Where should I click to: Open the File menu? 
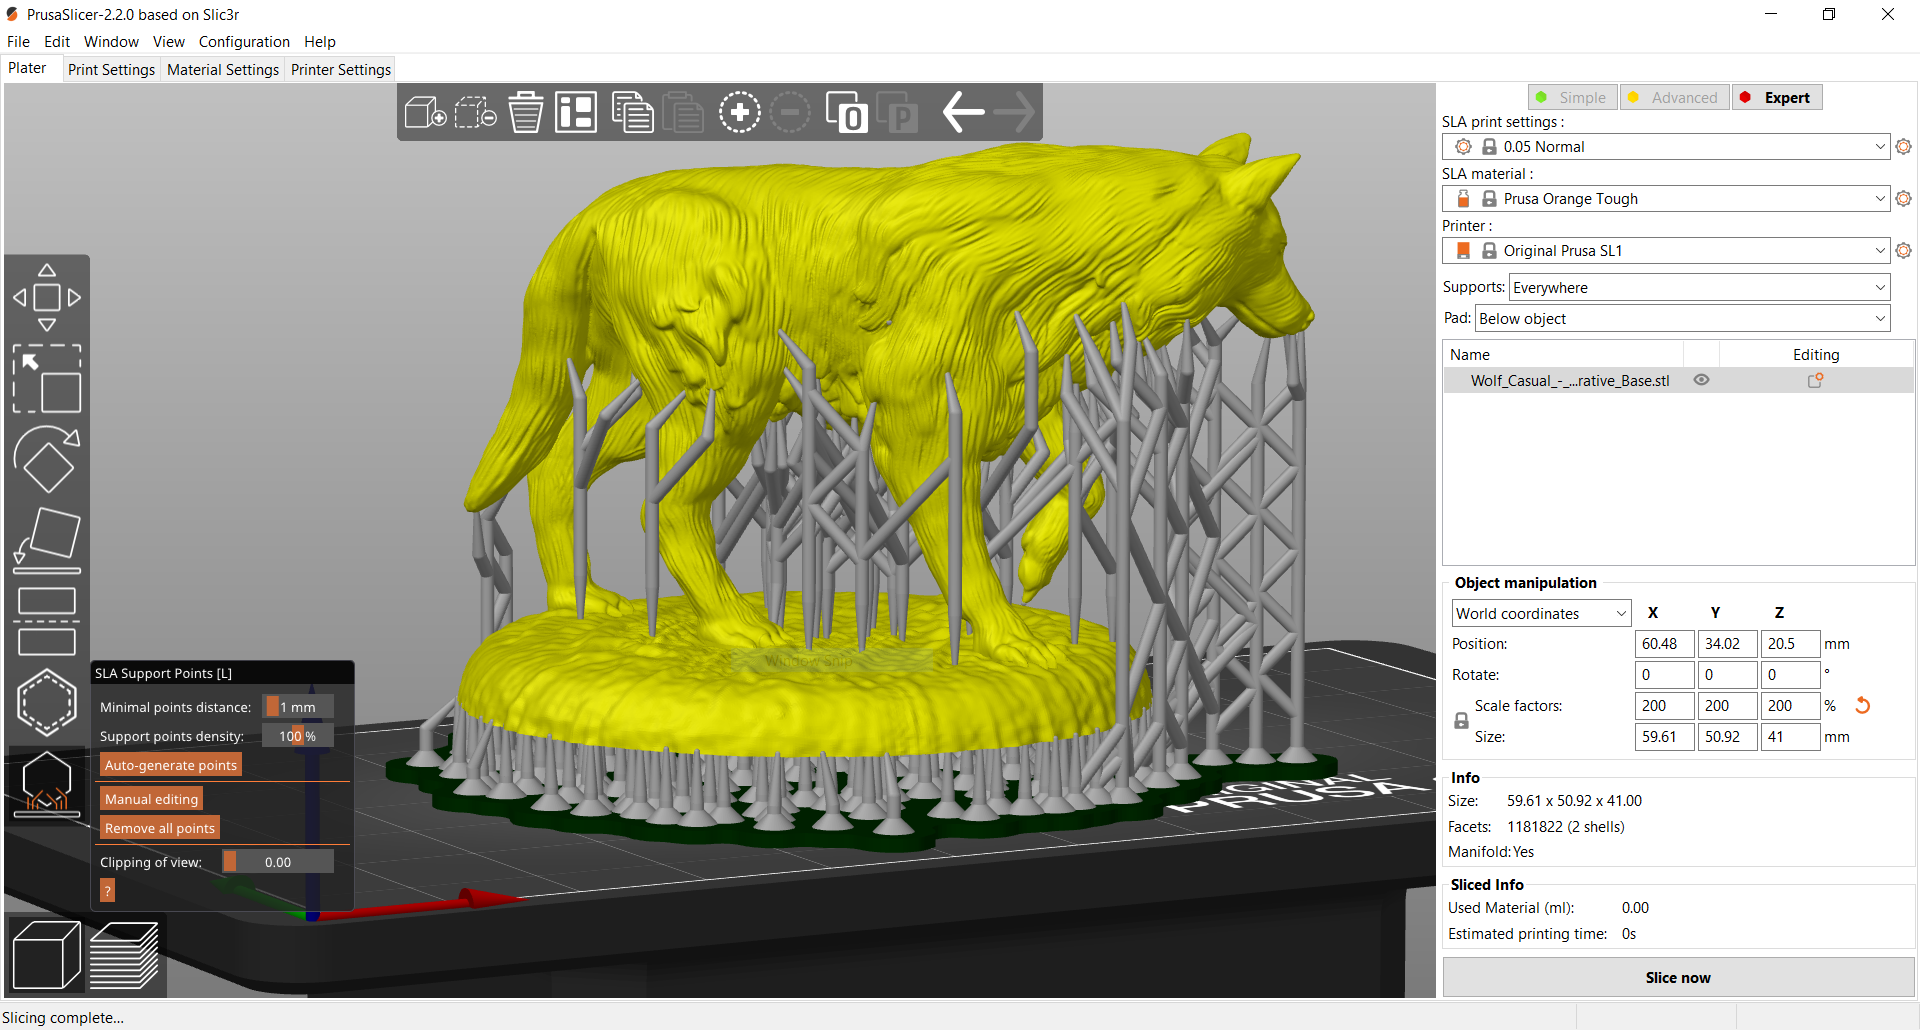coord(19,42)
